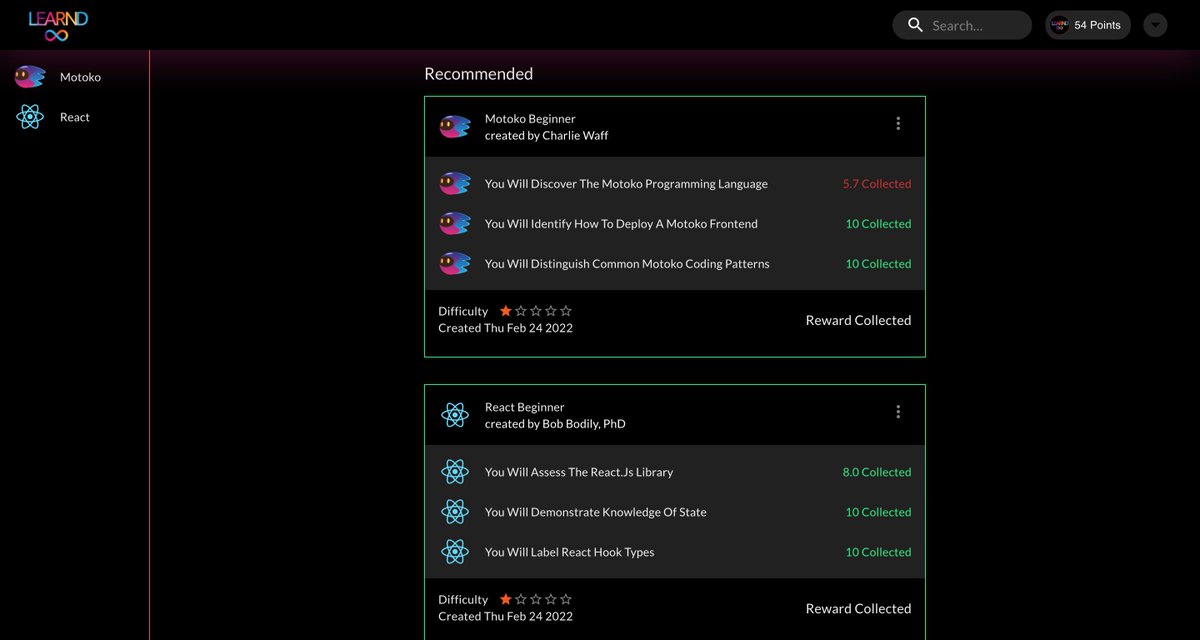Click the search magnifier icon
Image resolution: width=1200 pixels, height=640 pixels.
[x=915, y=25]
